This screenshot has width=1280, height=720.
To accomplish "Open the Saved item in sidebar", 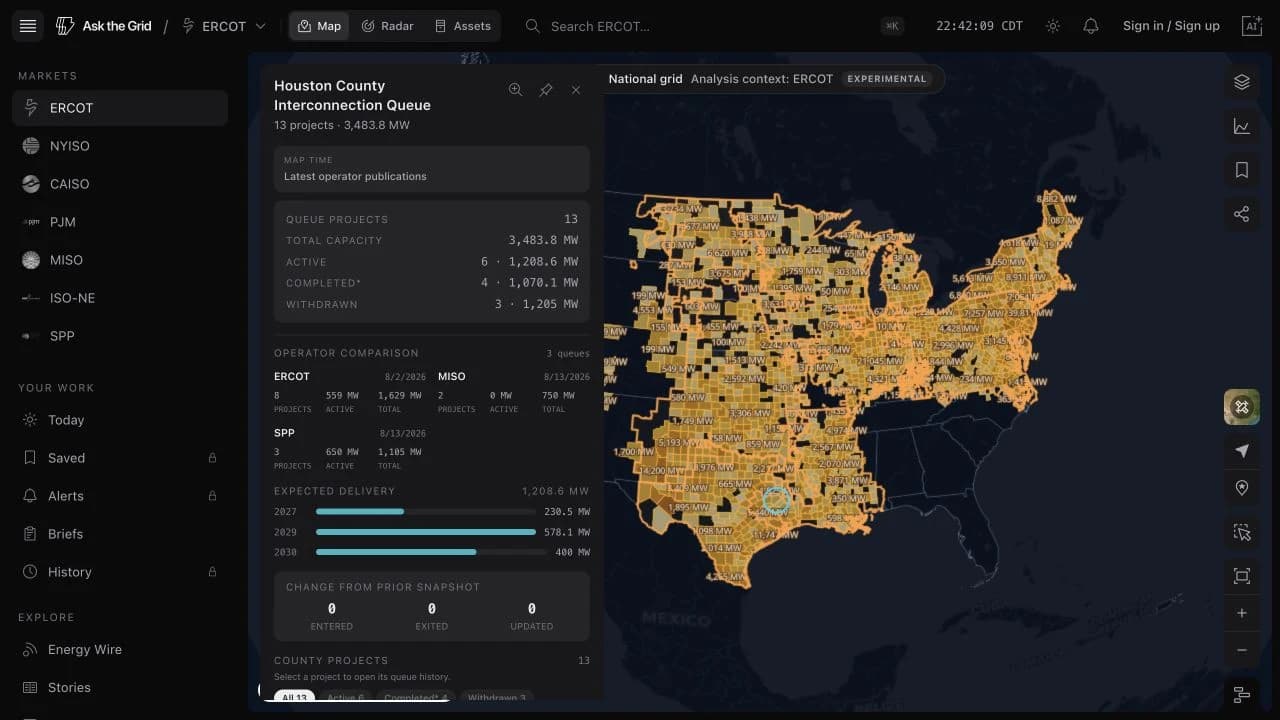I will (120, 458).
